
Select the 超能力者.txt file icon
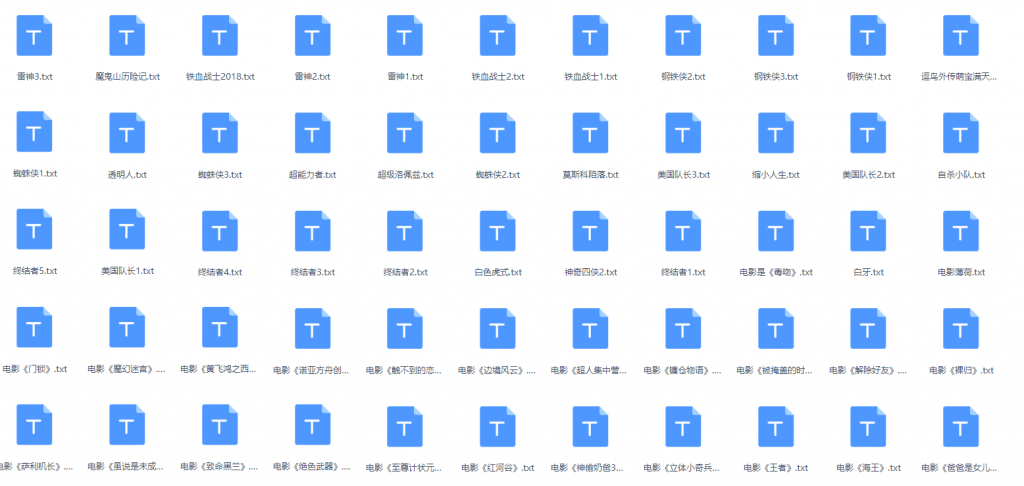(313, 133)
